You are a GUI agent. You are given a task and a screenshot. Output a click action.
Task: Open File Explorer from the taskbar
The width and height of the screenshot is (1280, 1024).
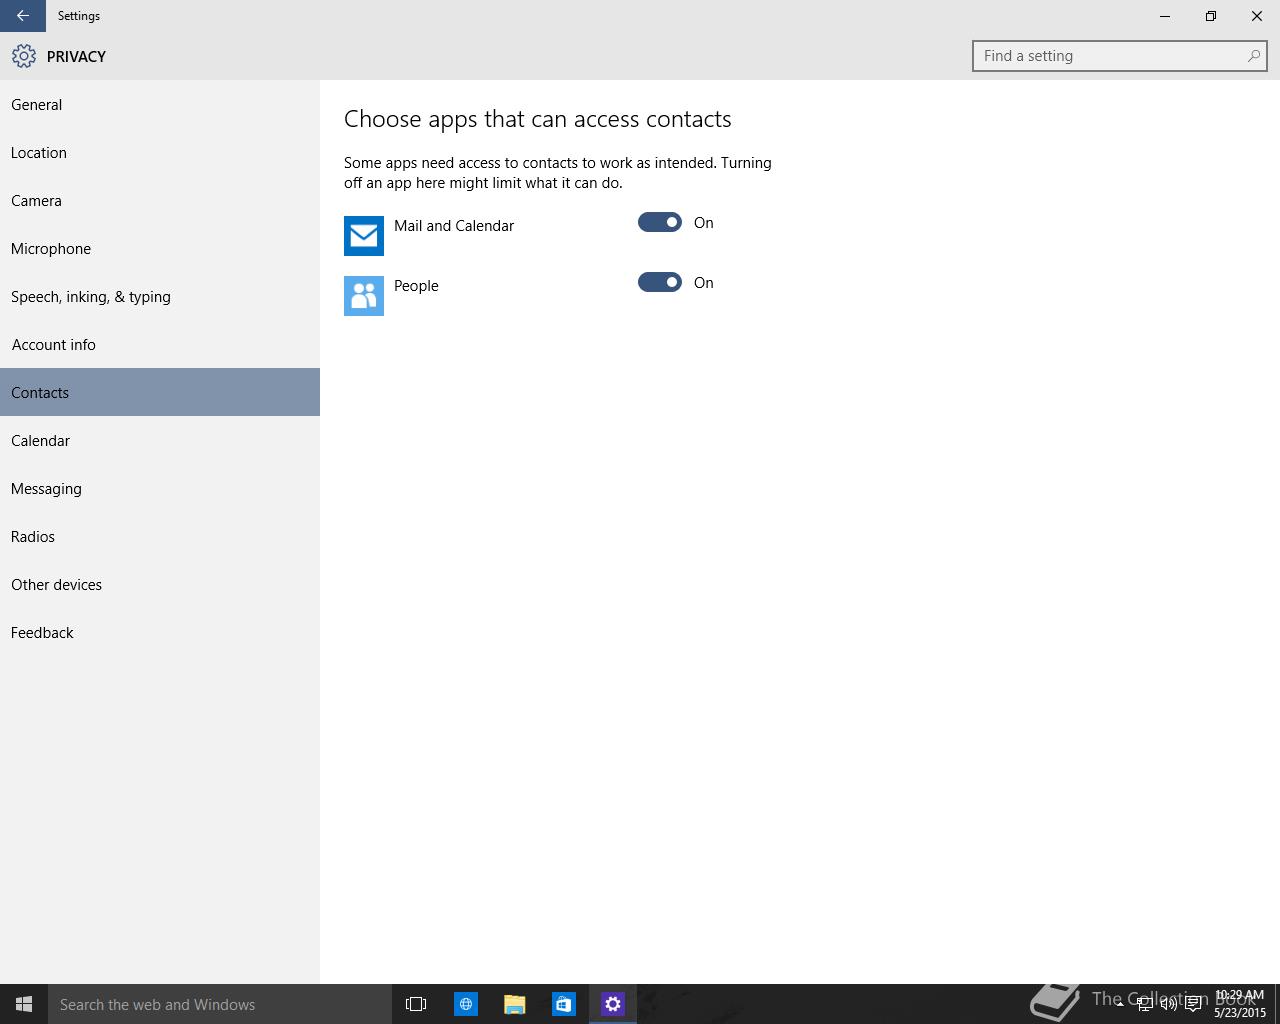click(x=515, y=1004)
